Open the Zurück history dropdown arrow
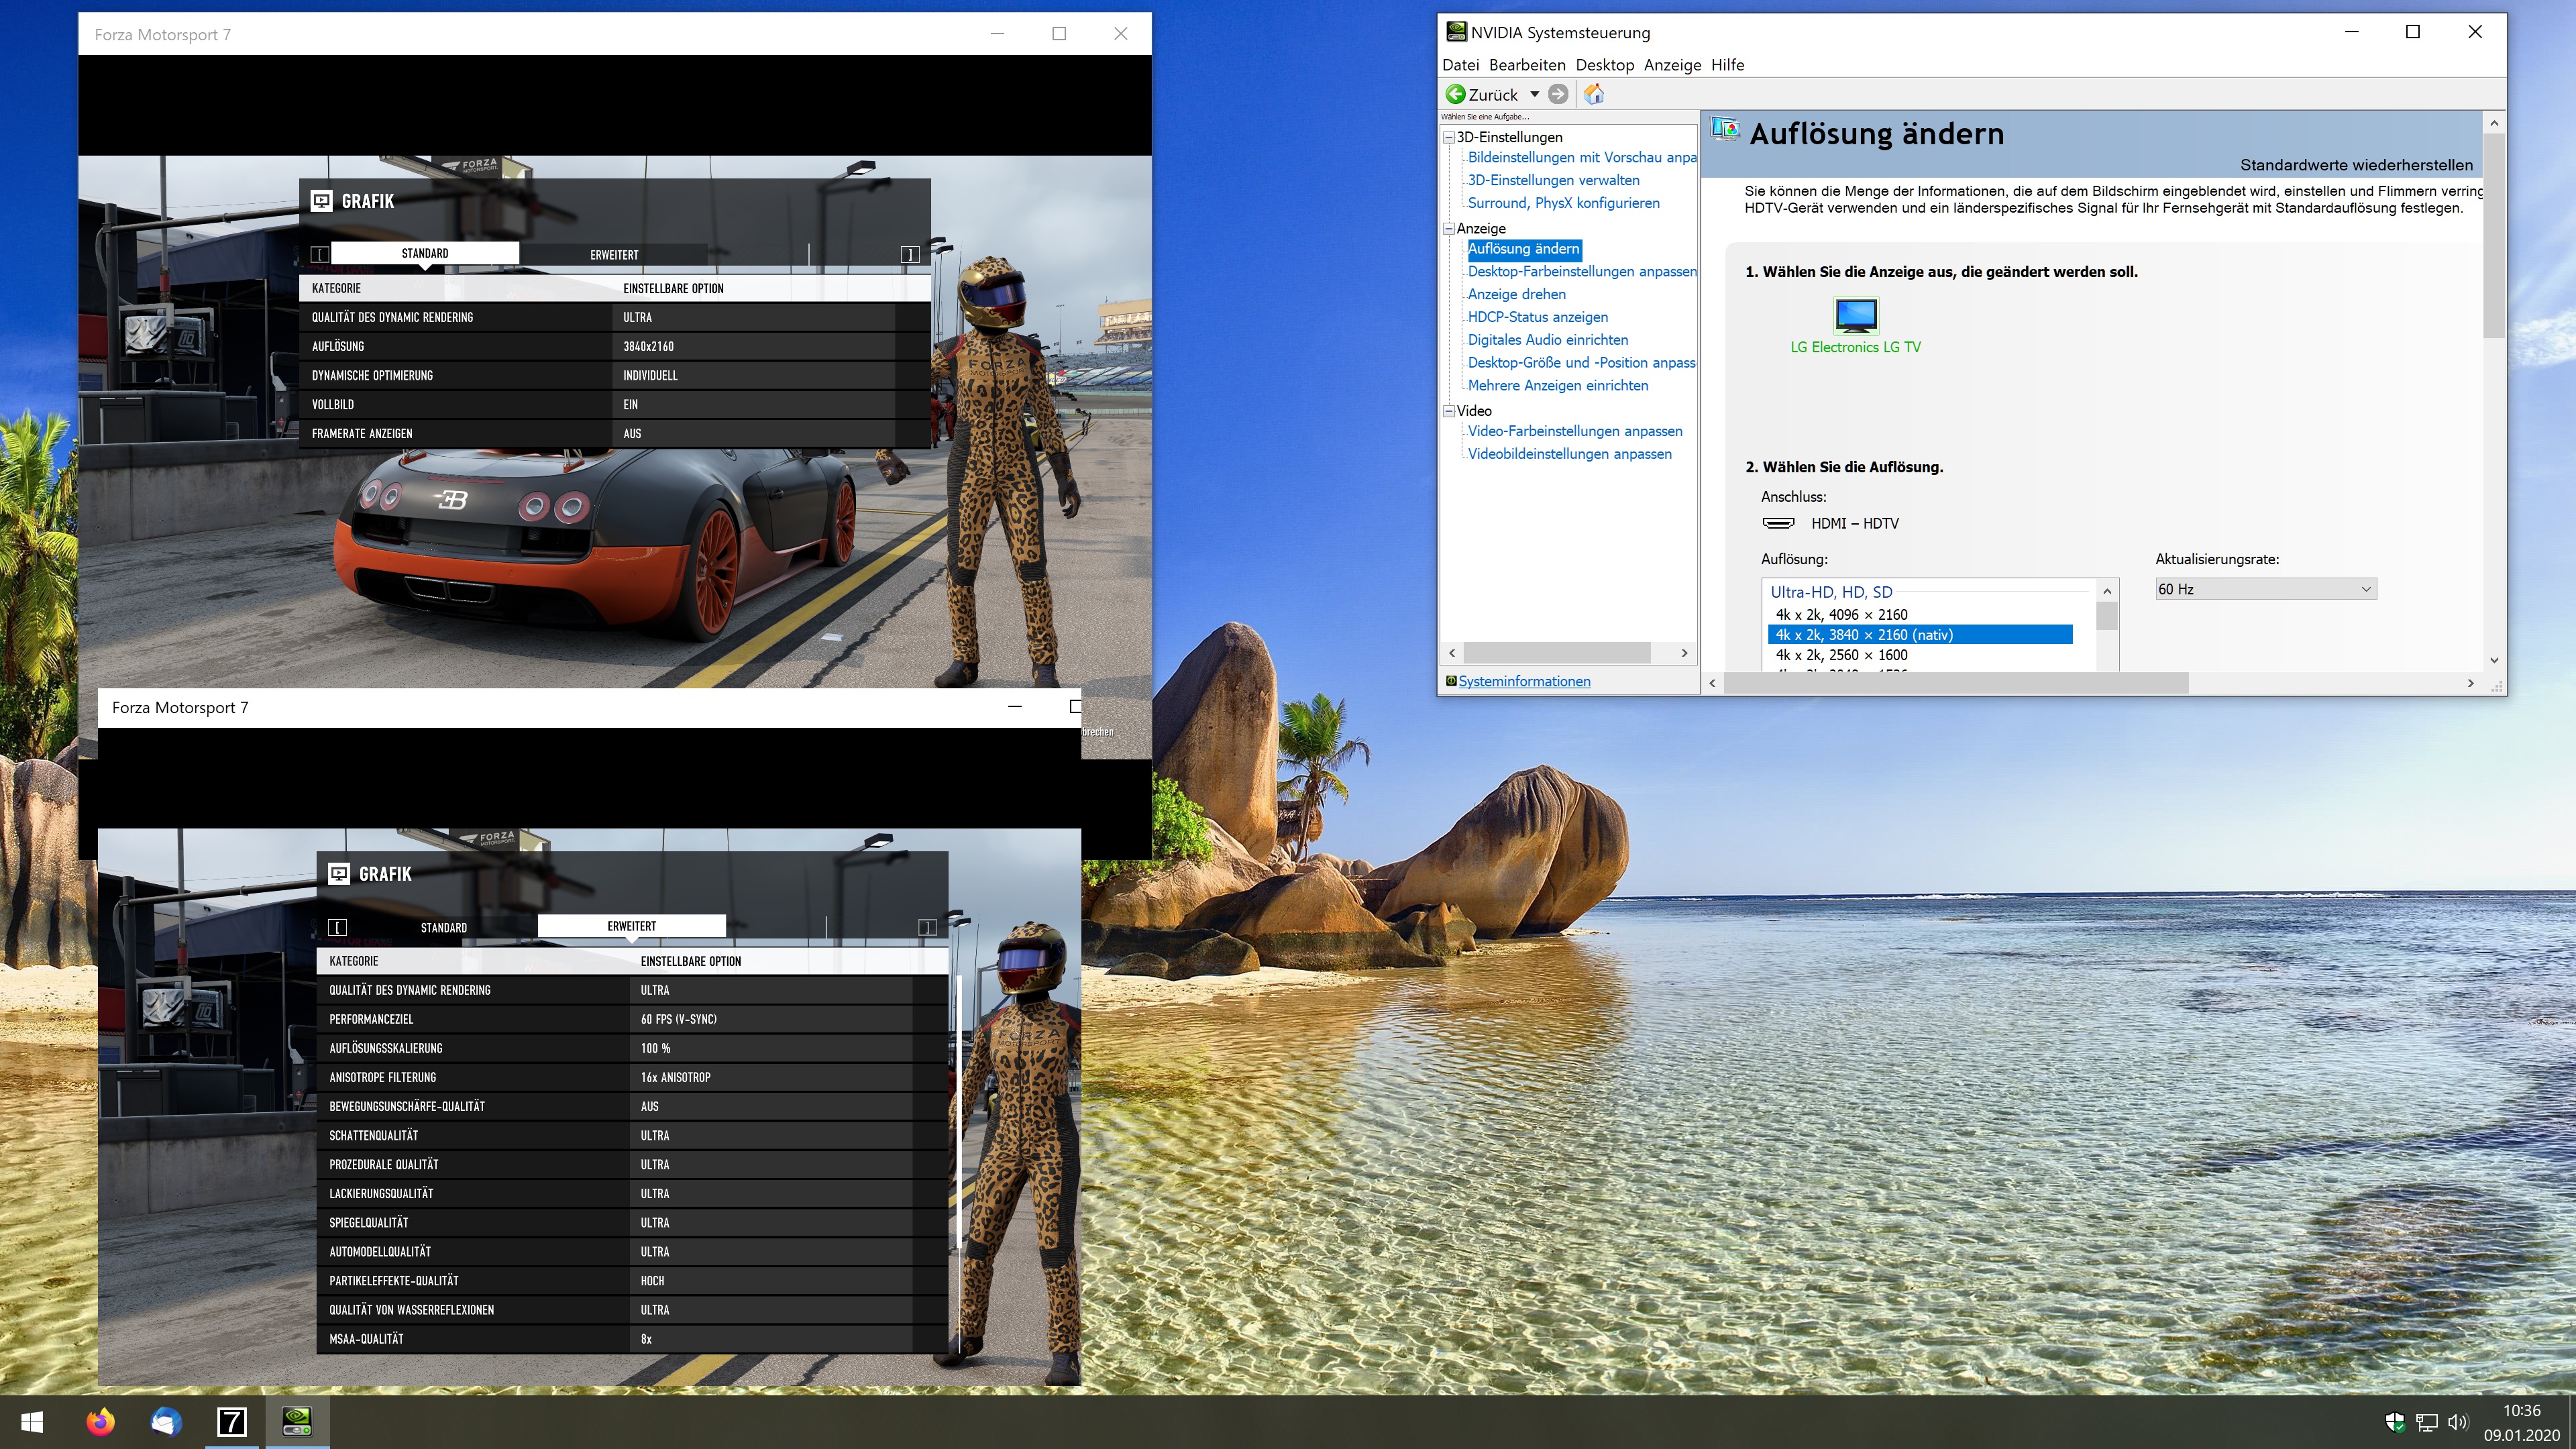This screenshot has height=1449, width=2576. tap(1534, 94)
